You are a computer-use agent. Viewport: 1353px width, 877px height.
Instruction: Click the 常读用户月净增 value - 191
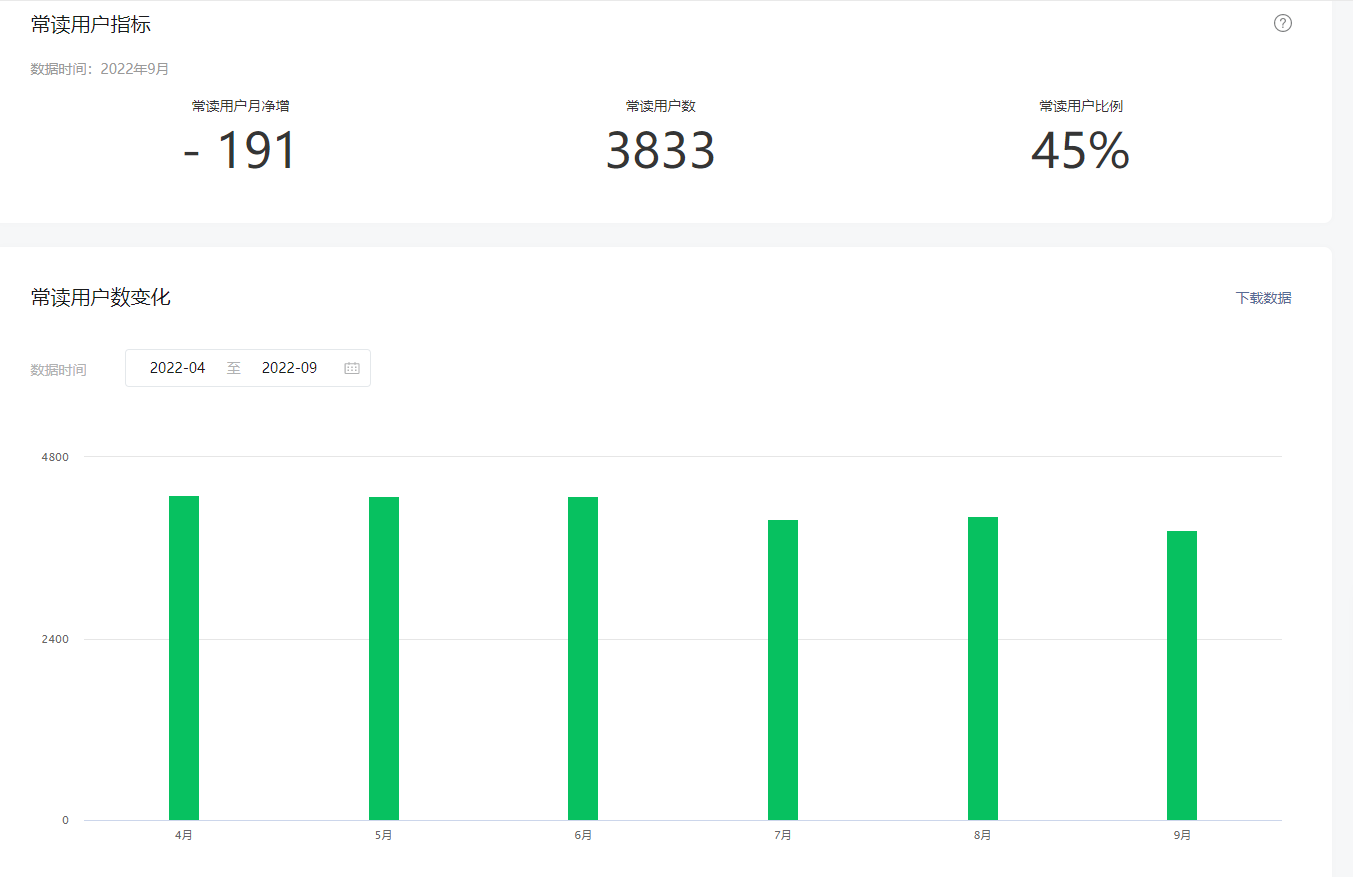[x=241, y=151]
